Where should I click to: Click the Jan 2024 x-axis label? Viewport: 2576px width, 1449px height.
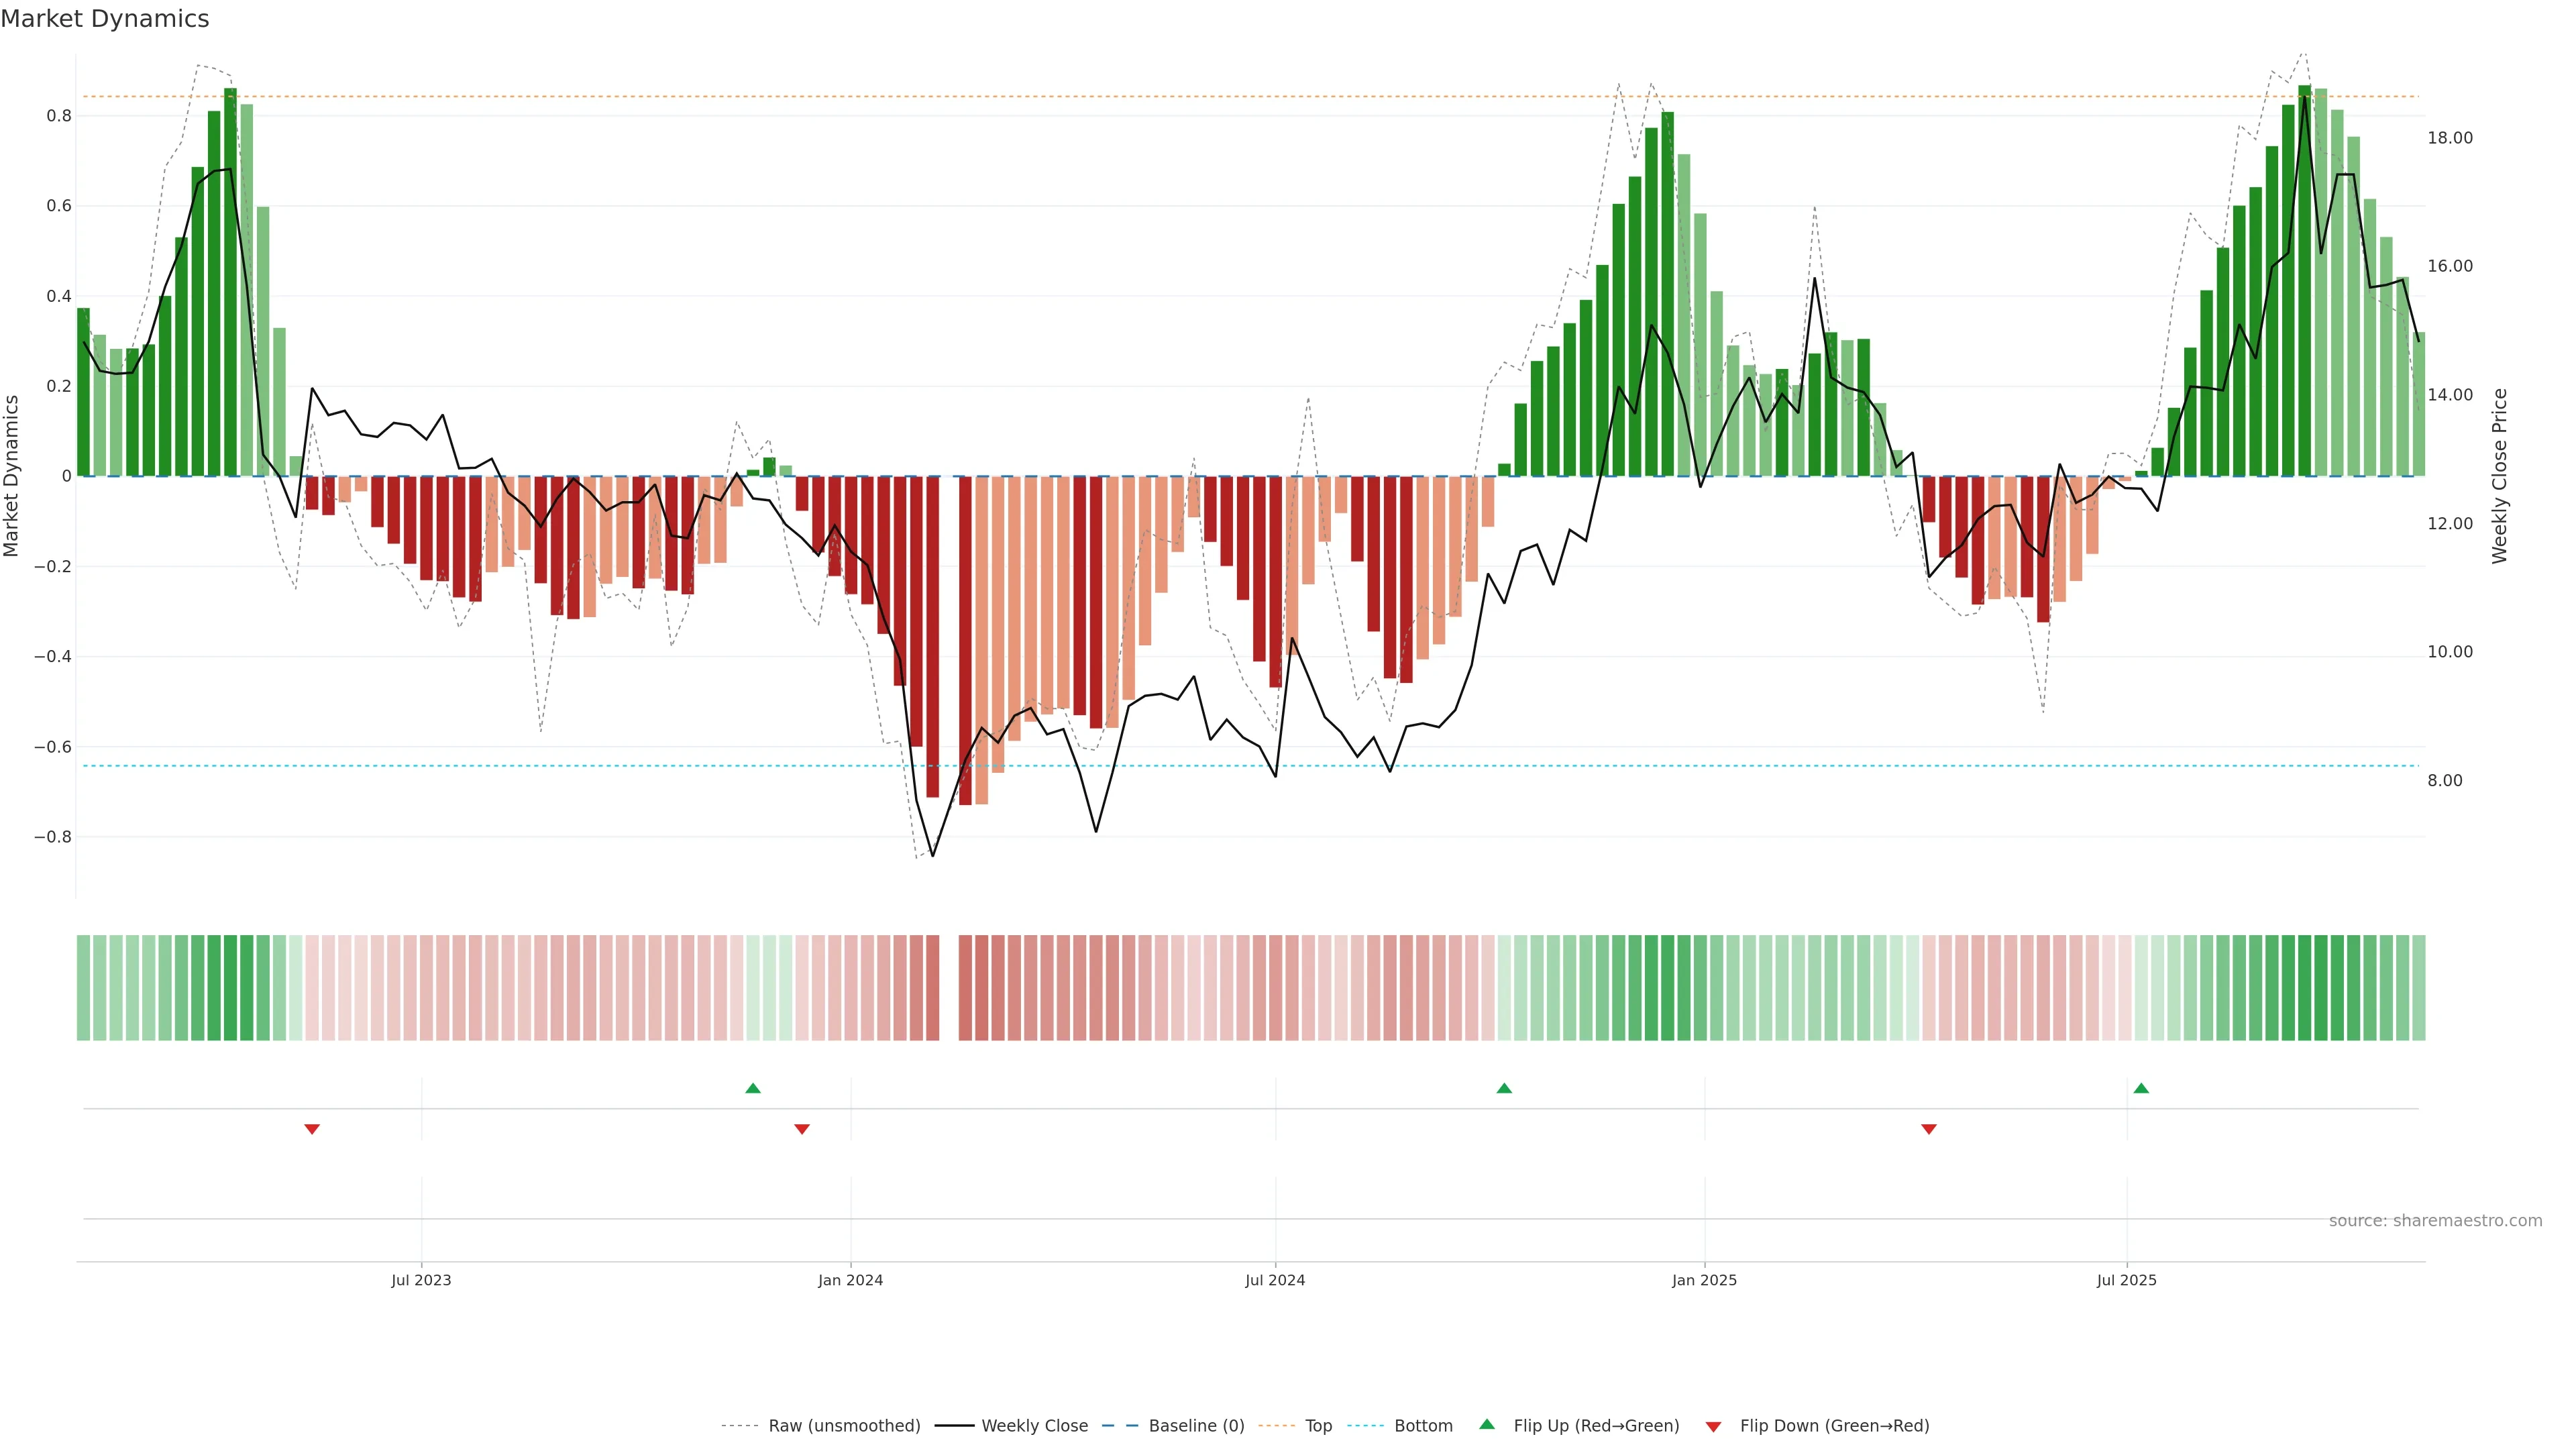pyautogui.click(x=850, y=1280)
